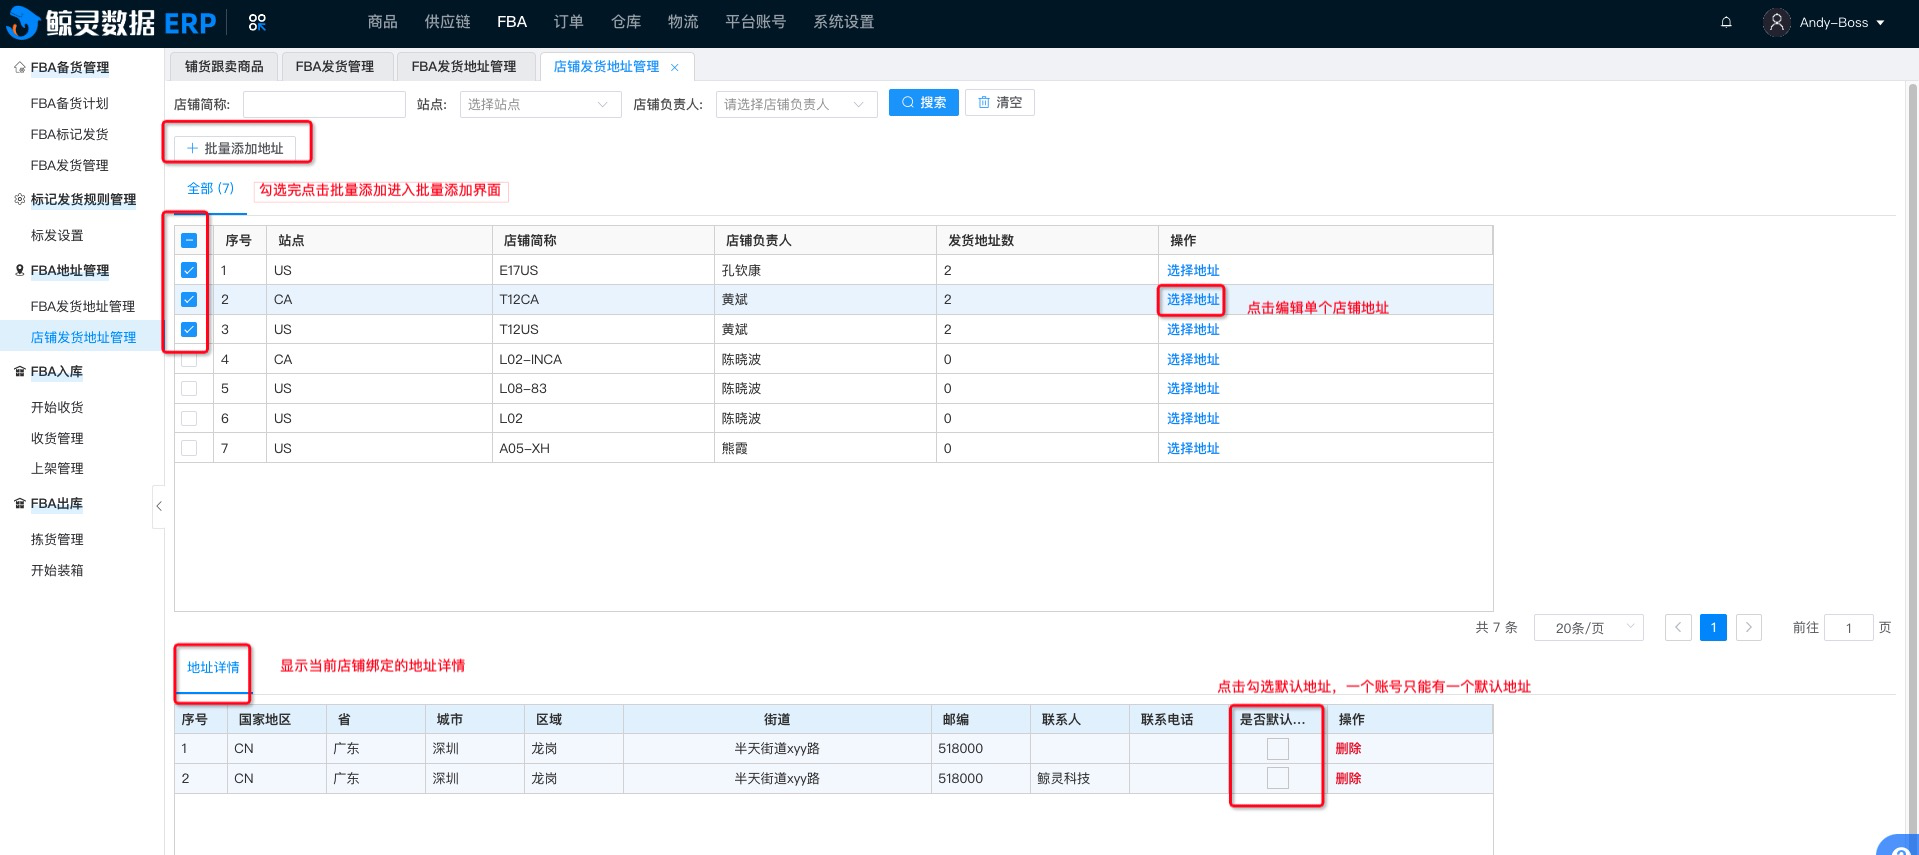Click the Andy-Boss user avatar icon
Image resolution: width=1919 pixels, height=855 pixels.
[1776, 22]
